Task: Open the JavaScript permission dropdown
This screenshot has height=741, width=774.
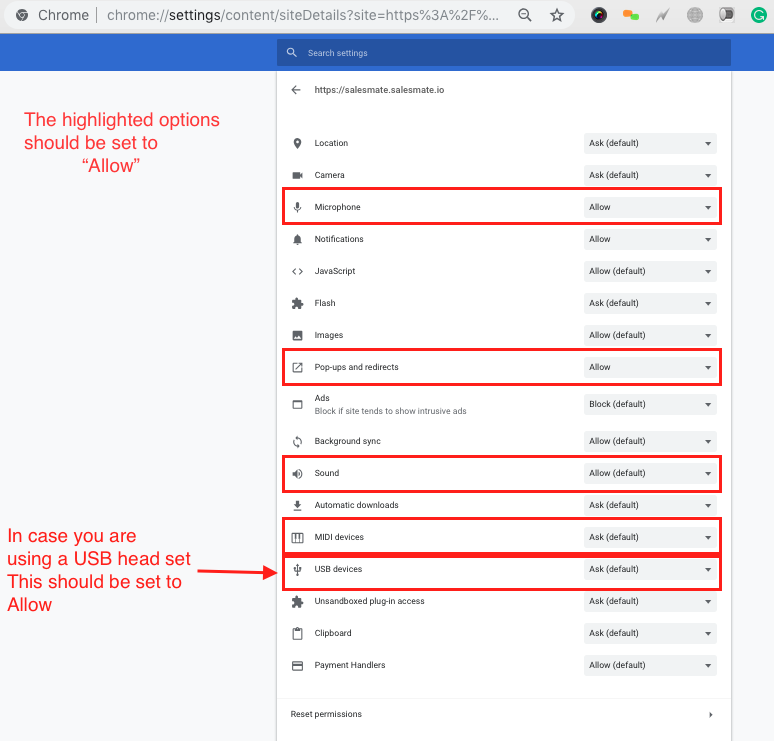Action: coord(650,272)
